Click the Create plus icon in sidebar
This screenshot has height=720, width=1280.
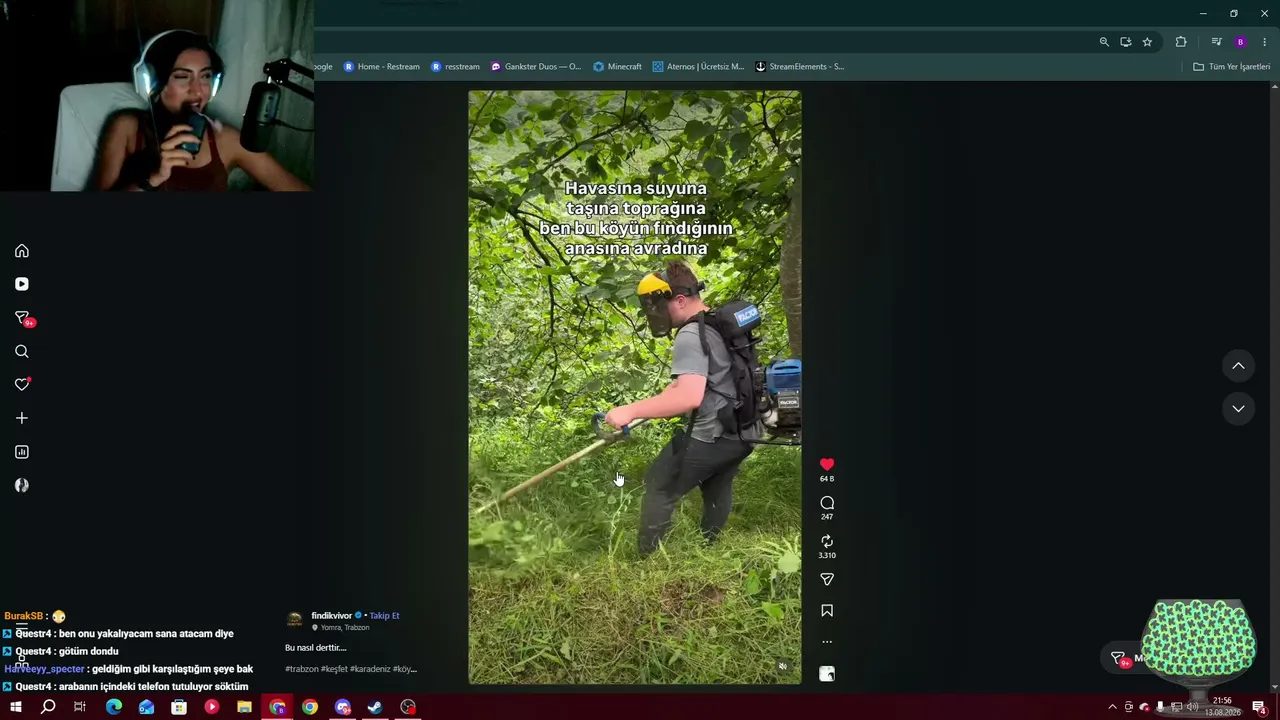point(22,418)
